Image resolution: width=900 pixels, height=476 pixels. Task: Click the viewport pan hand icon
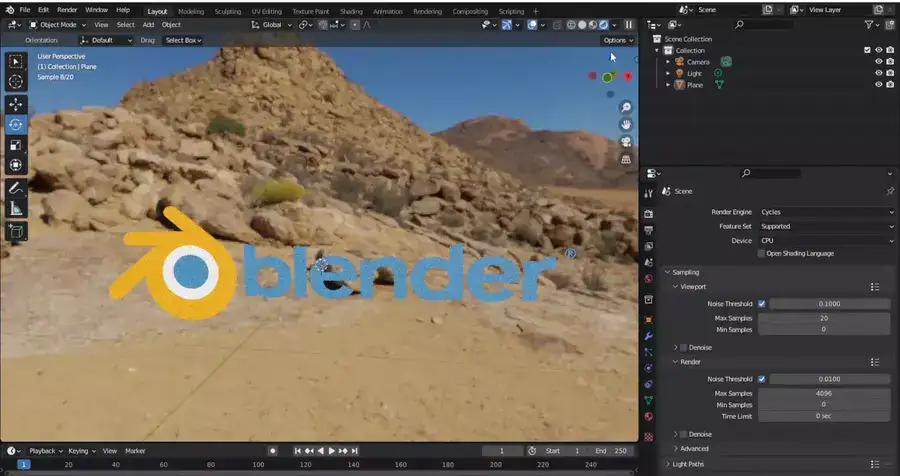tap(626, 125)
